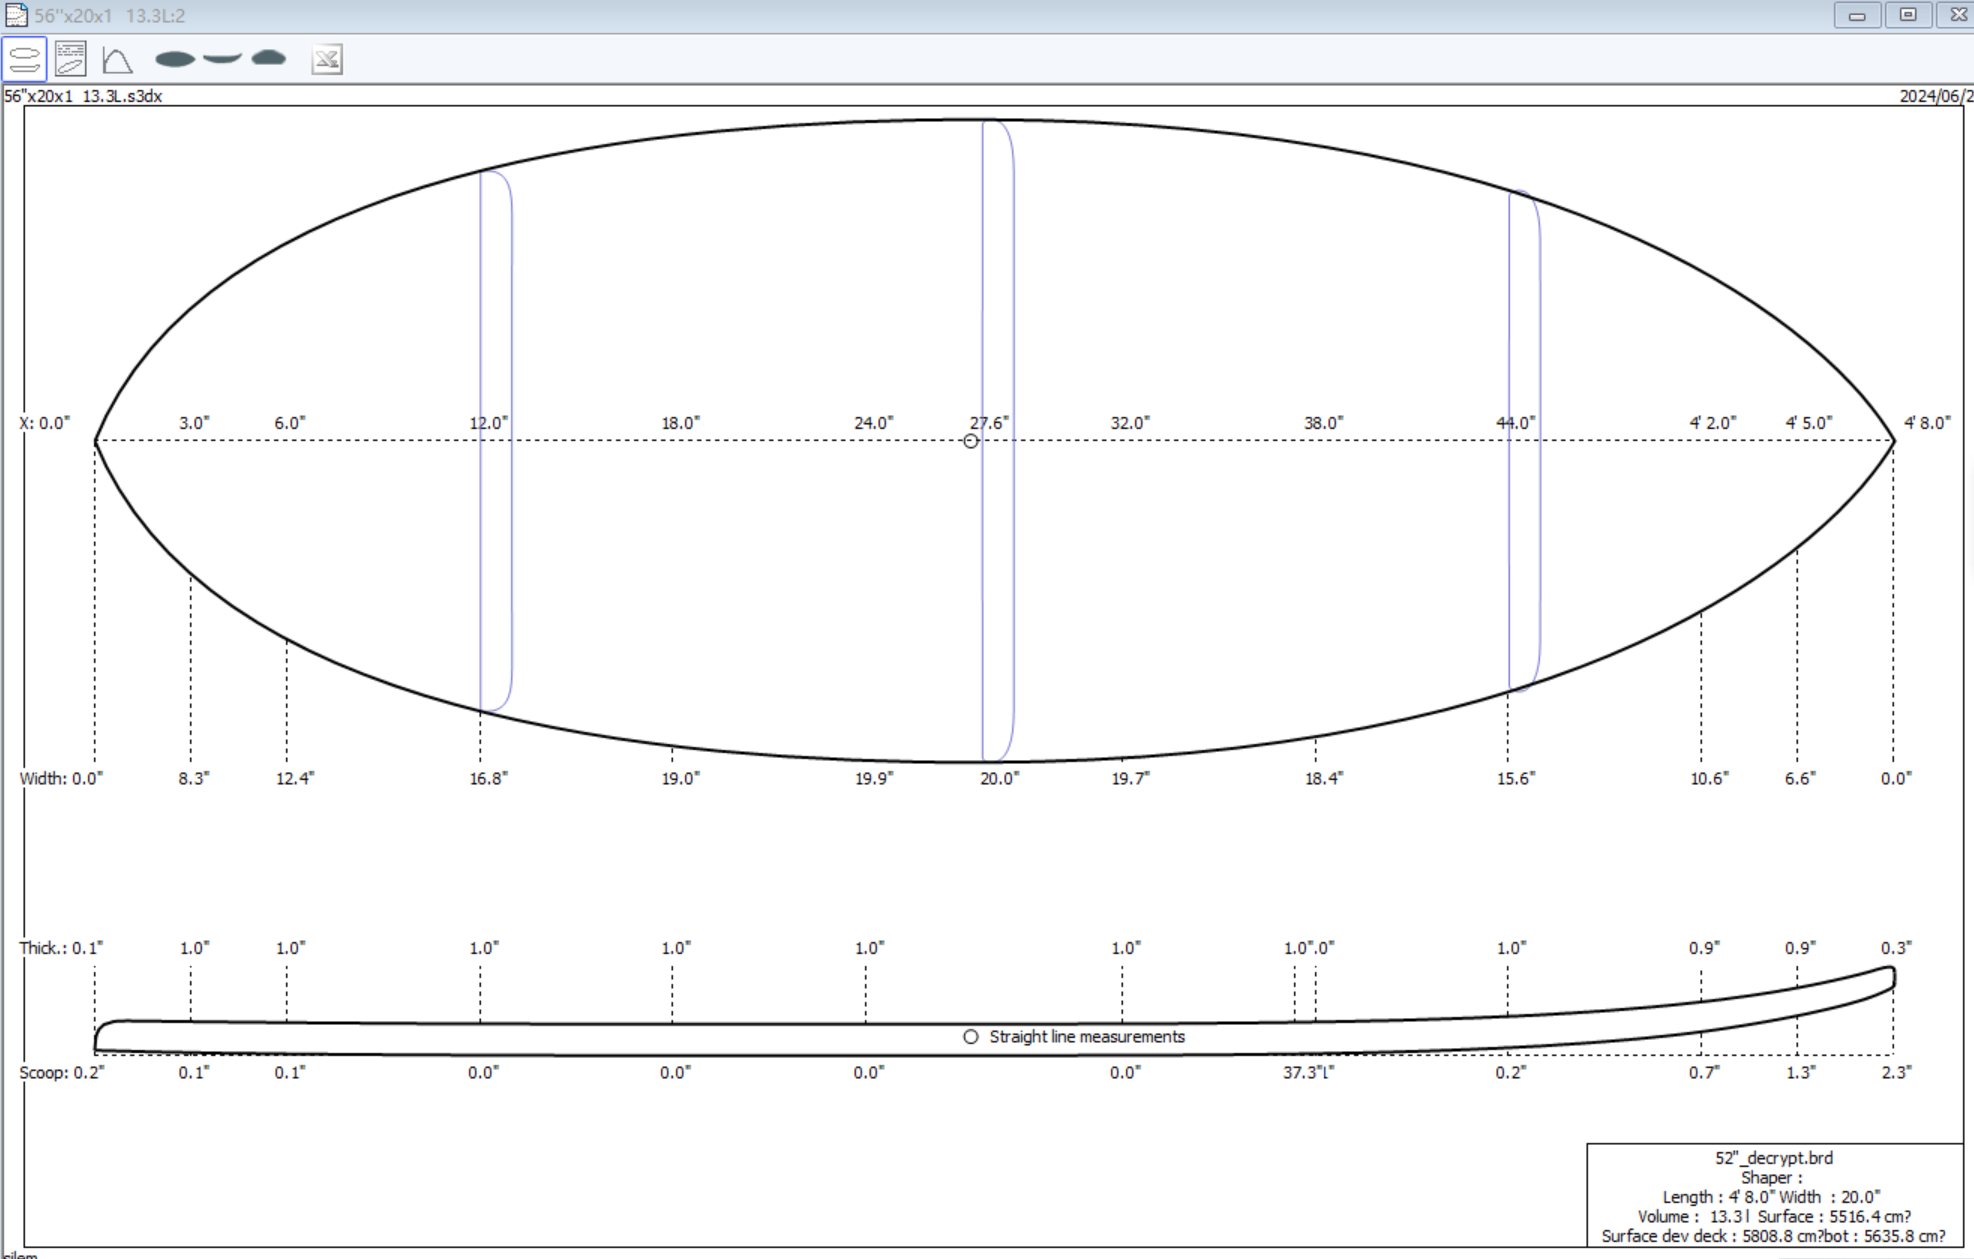Viewport: 1974px width, 1259px height.
Task: Click the X position label 4' 8.0"
Action: tap(1927, 423)
